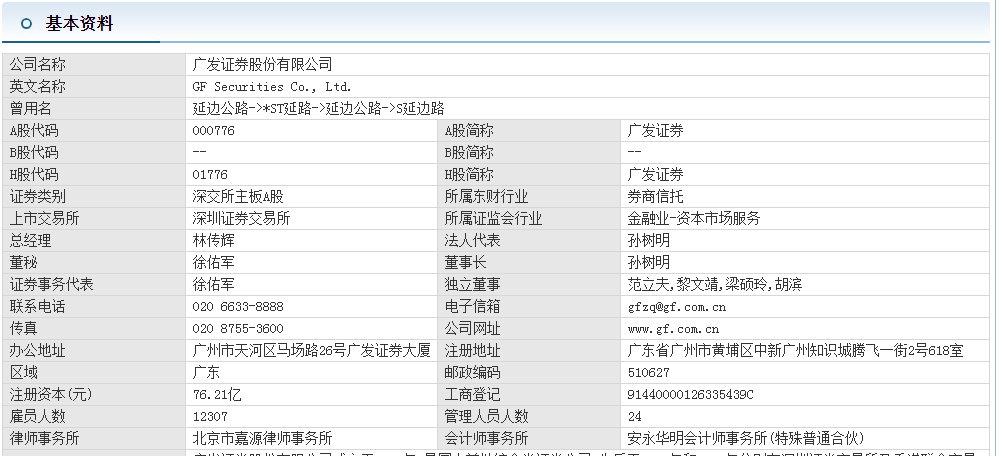Click the 英文名称 label cell
The image size is (1006, 456).
[x=94, y=87]
